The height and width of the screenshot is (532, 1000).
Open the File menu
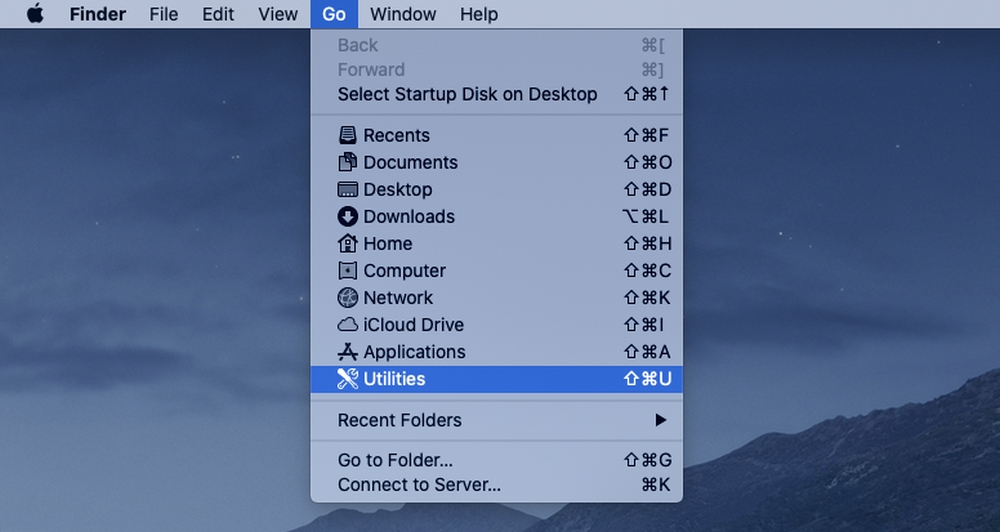[164, 14]
